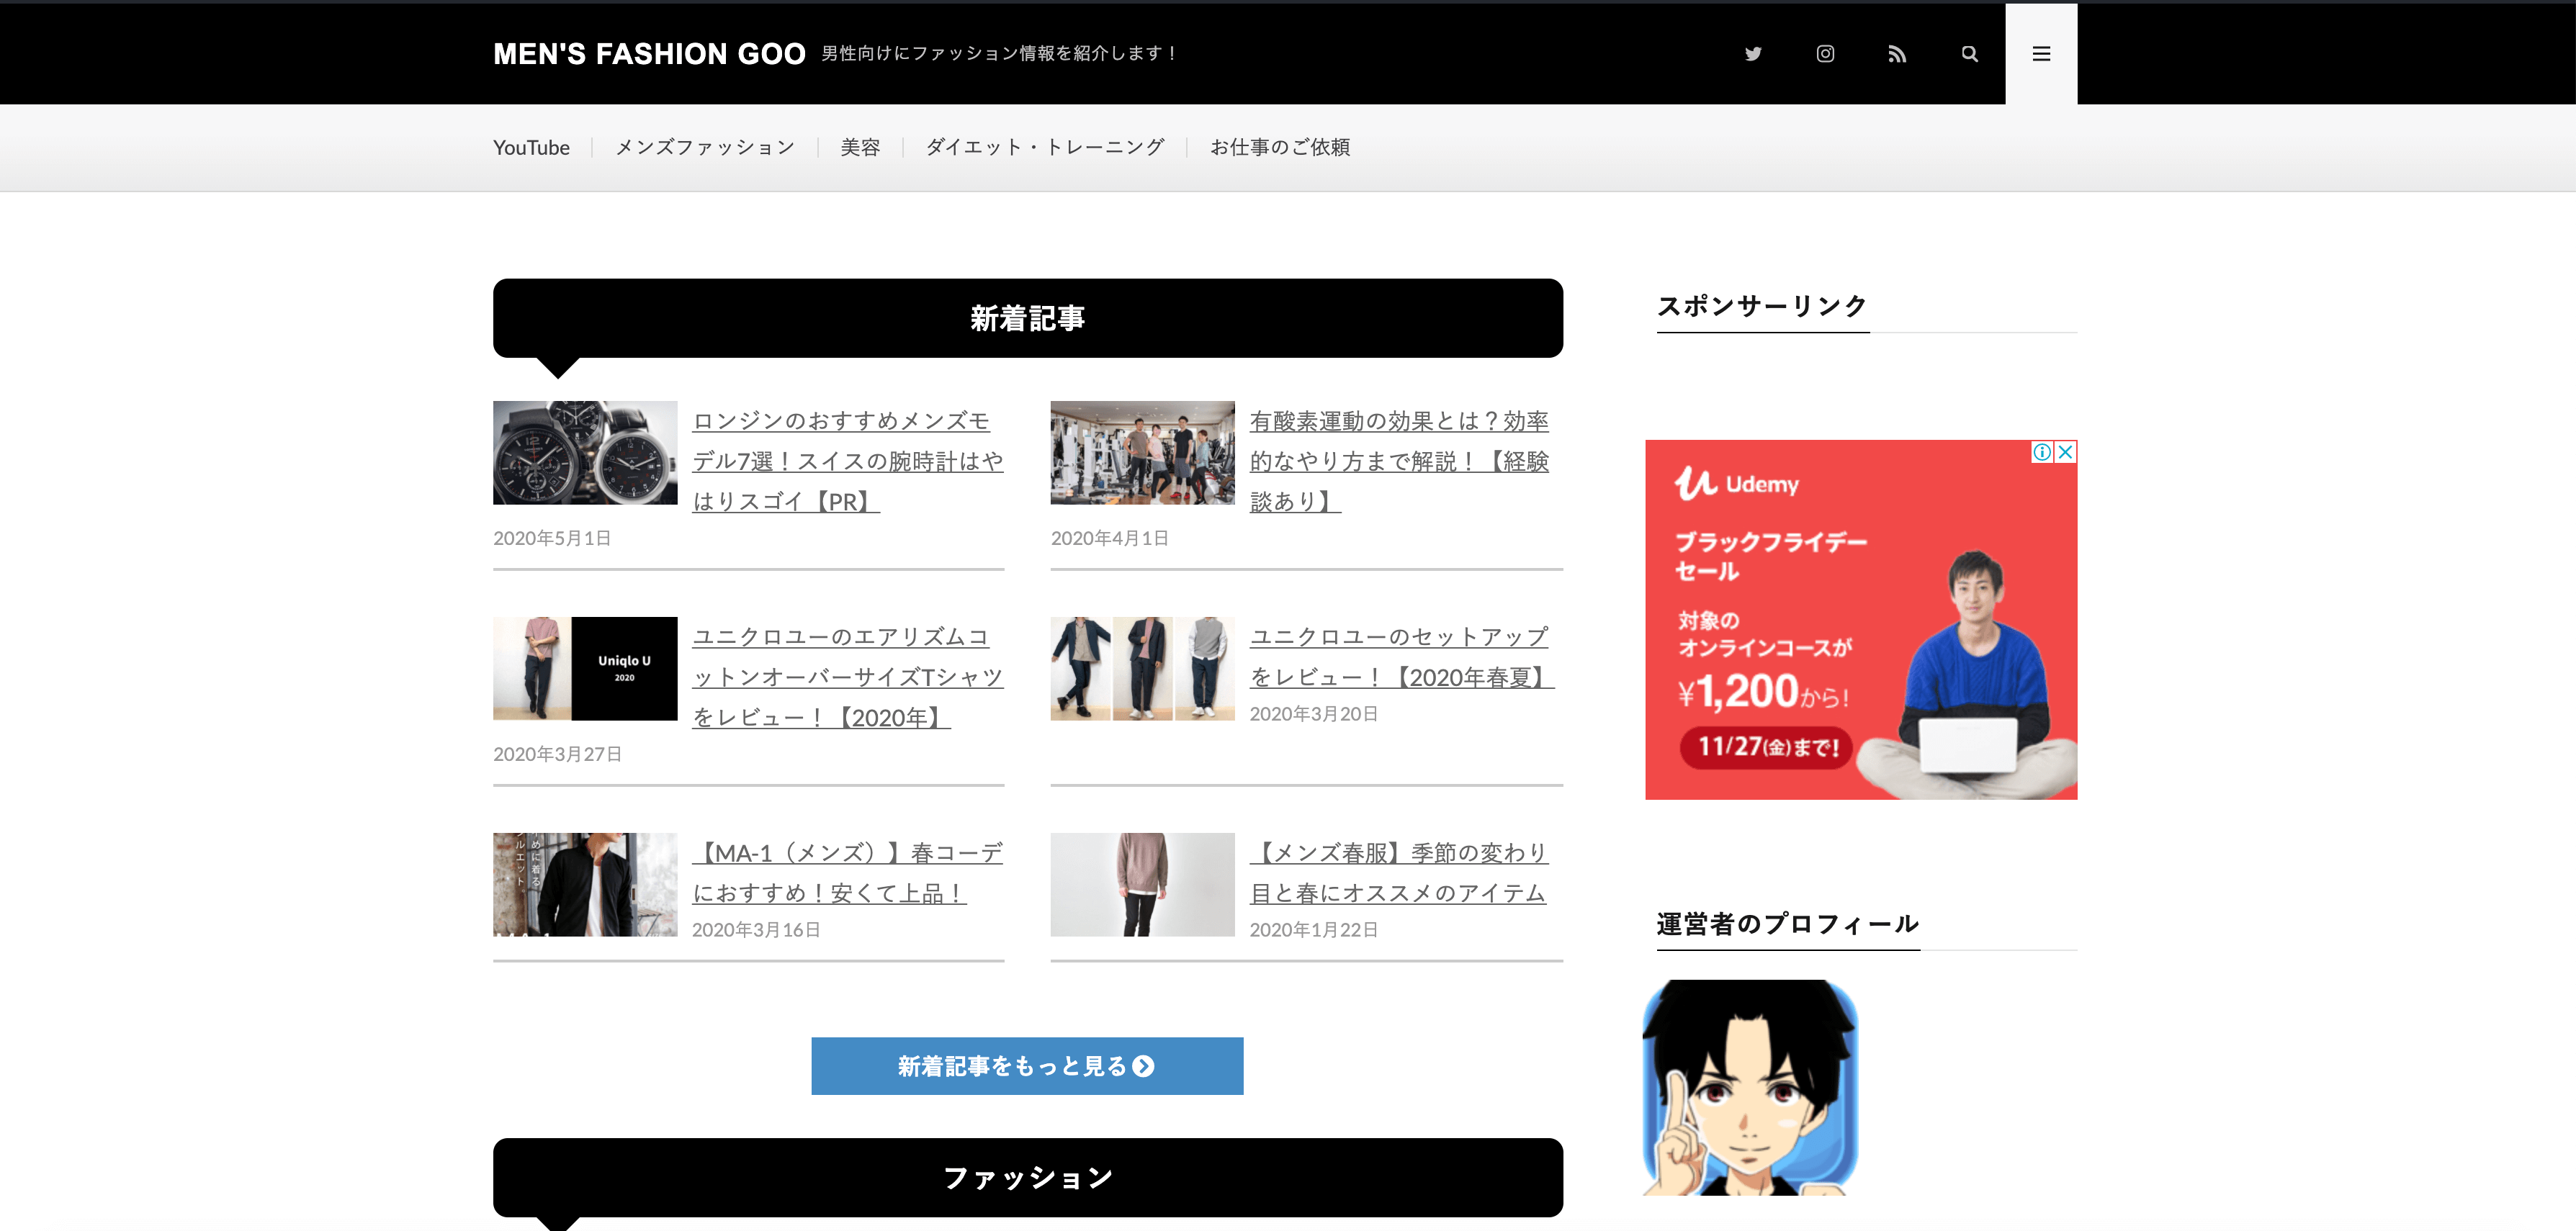
Task: Click お仕事のご依頼 in navigation bar
Action: pos(1280,148)
